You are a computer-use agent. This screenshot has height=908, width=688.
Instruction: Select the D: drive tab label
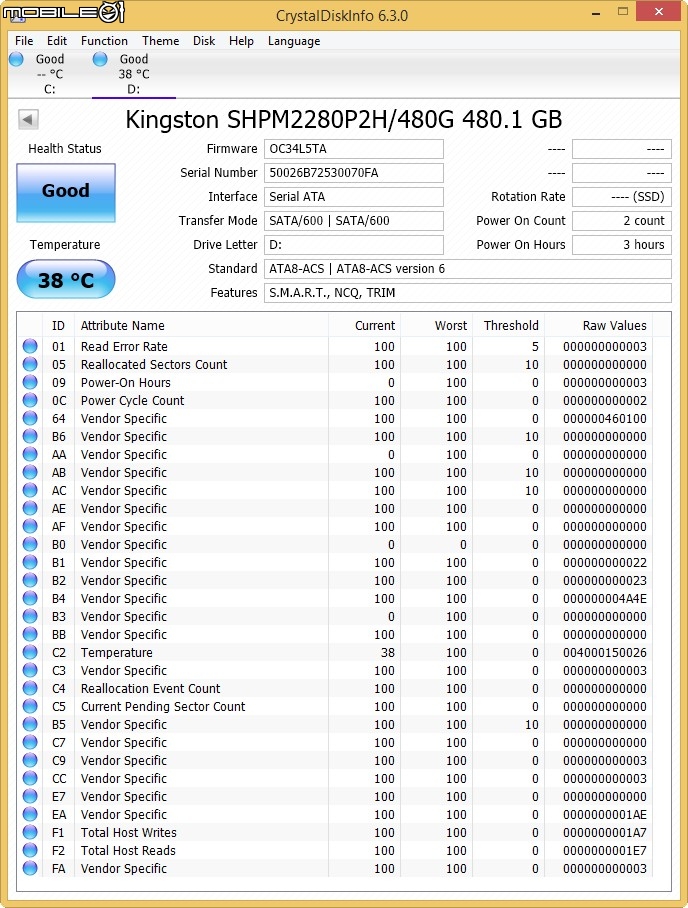134,89
